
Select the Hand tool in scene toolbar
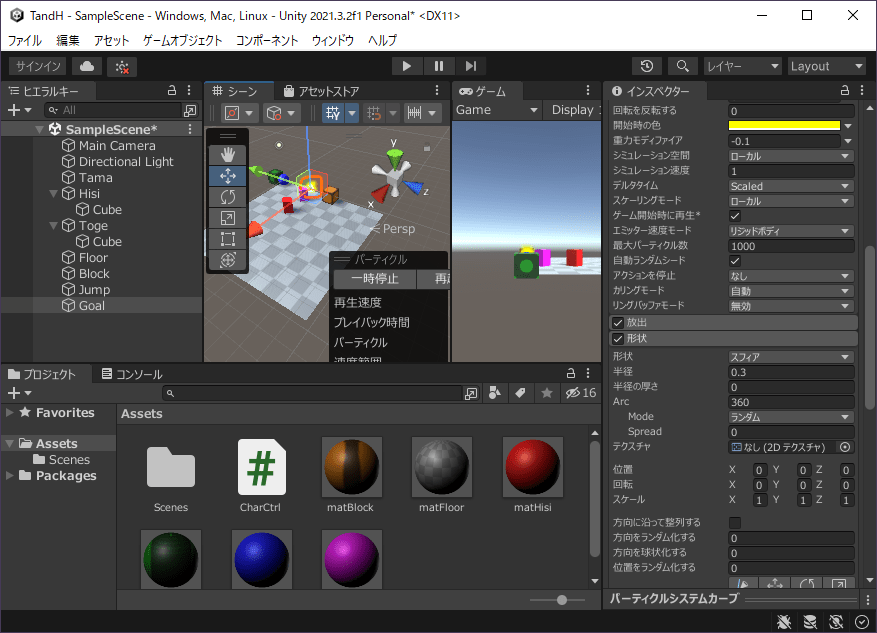227,154
